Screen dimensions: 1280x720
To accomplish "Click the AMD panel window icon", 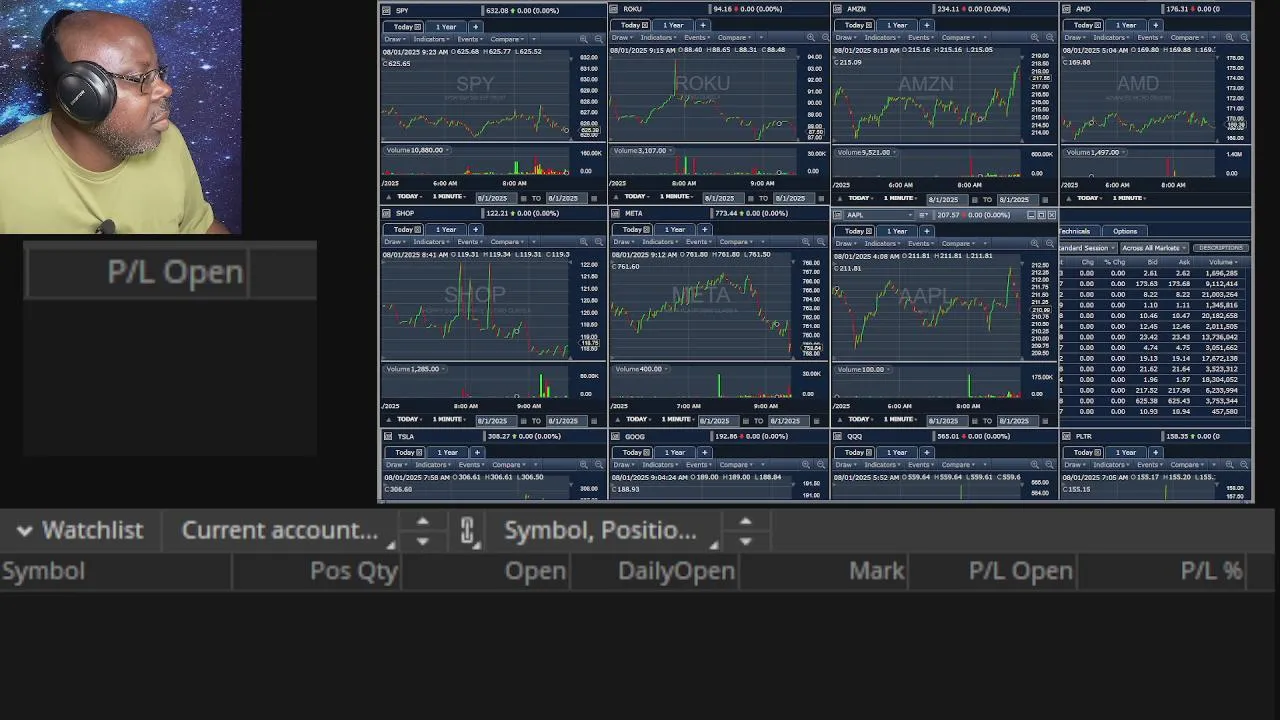I will click(x=1066, y=9).
